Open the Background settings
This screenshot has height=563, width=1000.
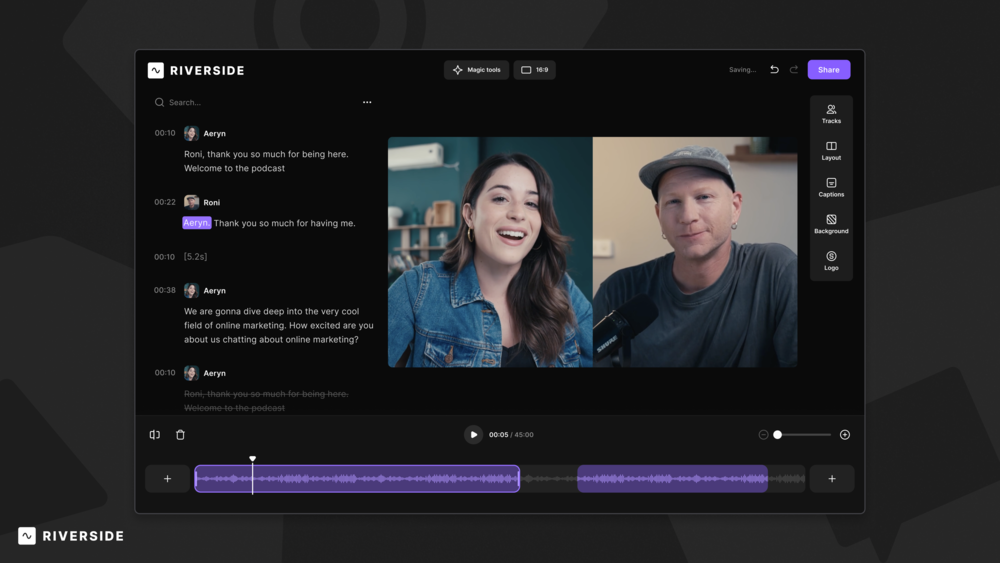tap(831, 224)
